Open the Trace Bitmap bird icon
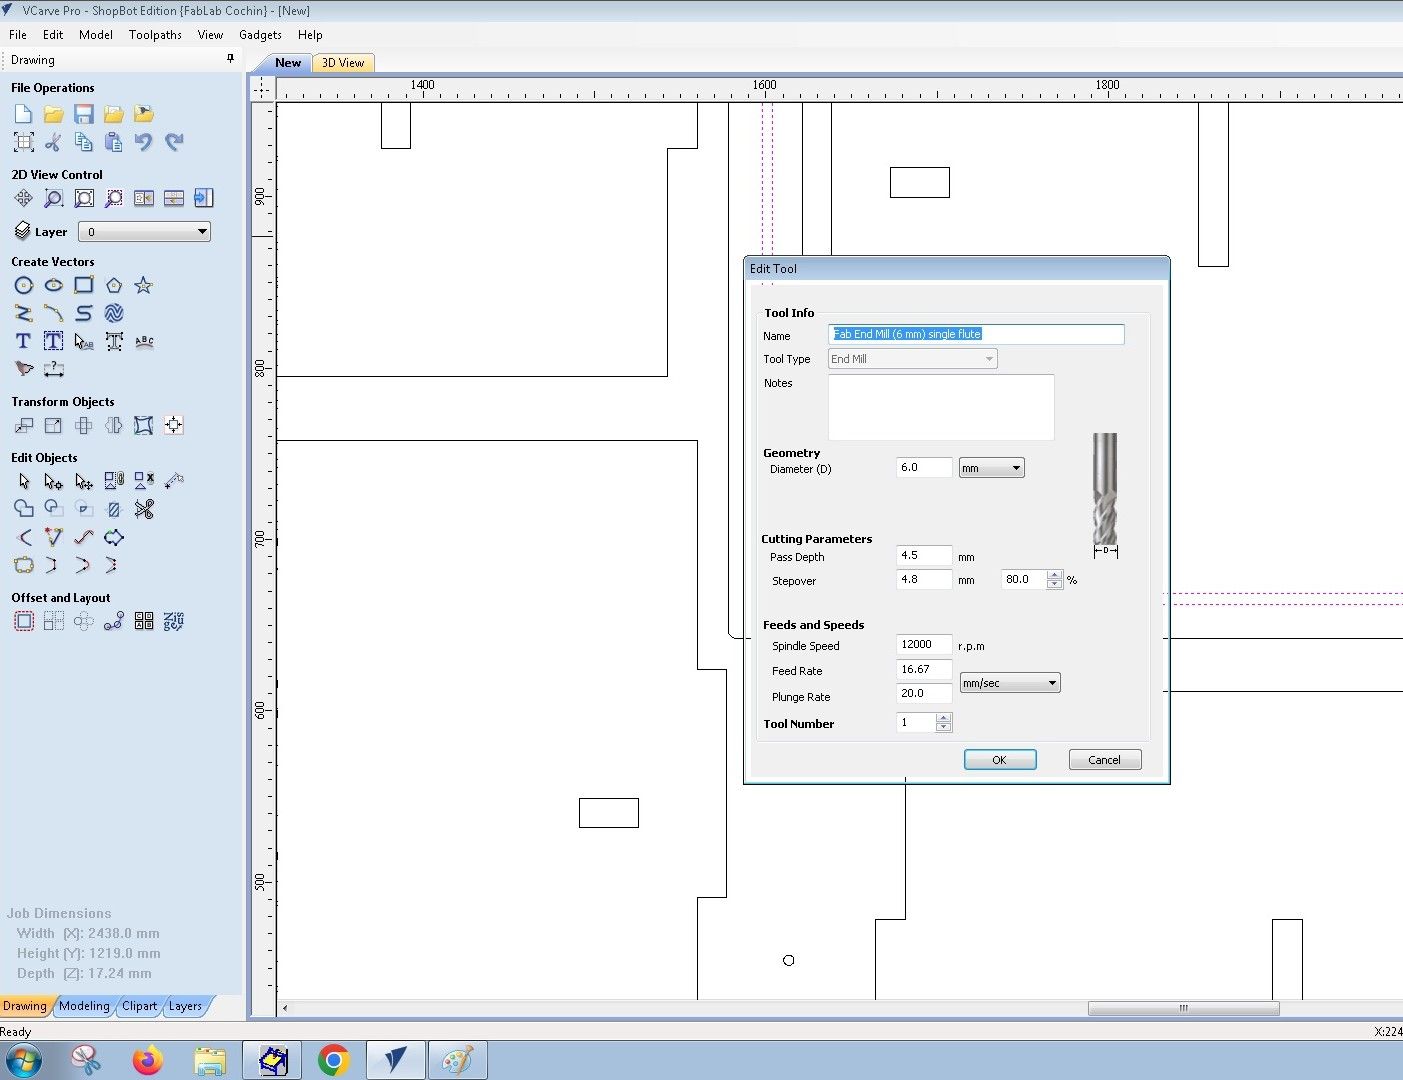The image size is (1403, 1080). point(23,369)
